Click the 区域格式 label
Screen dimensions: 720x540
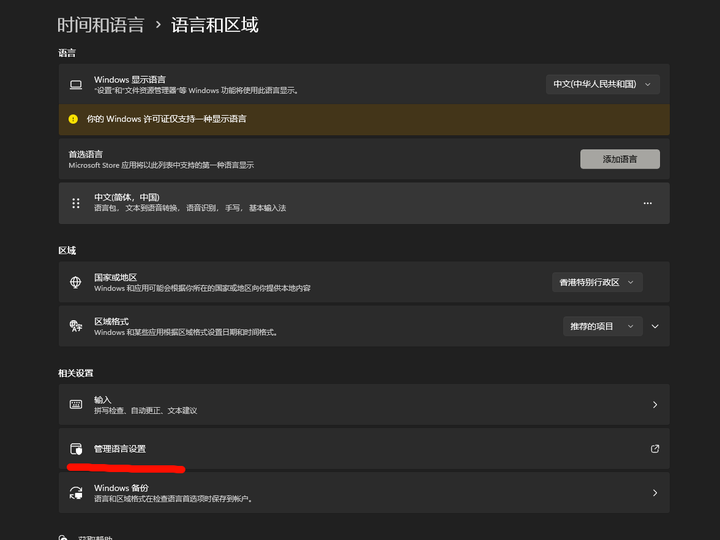[111, 321]
